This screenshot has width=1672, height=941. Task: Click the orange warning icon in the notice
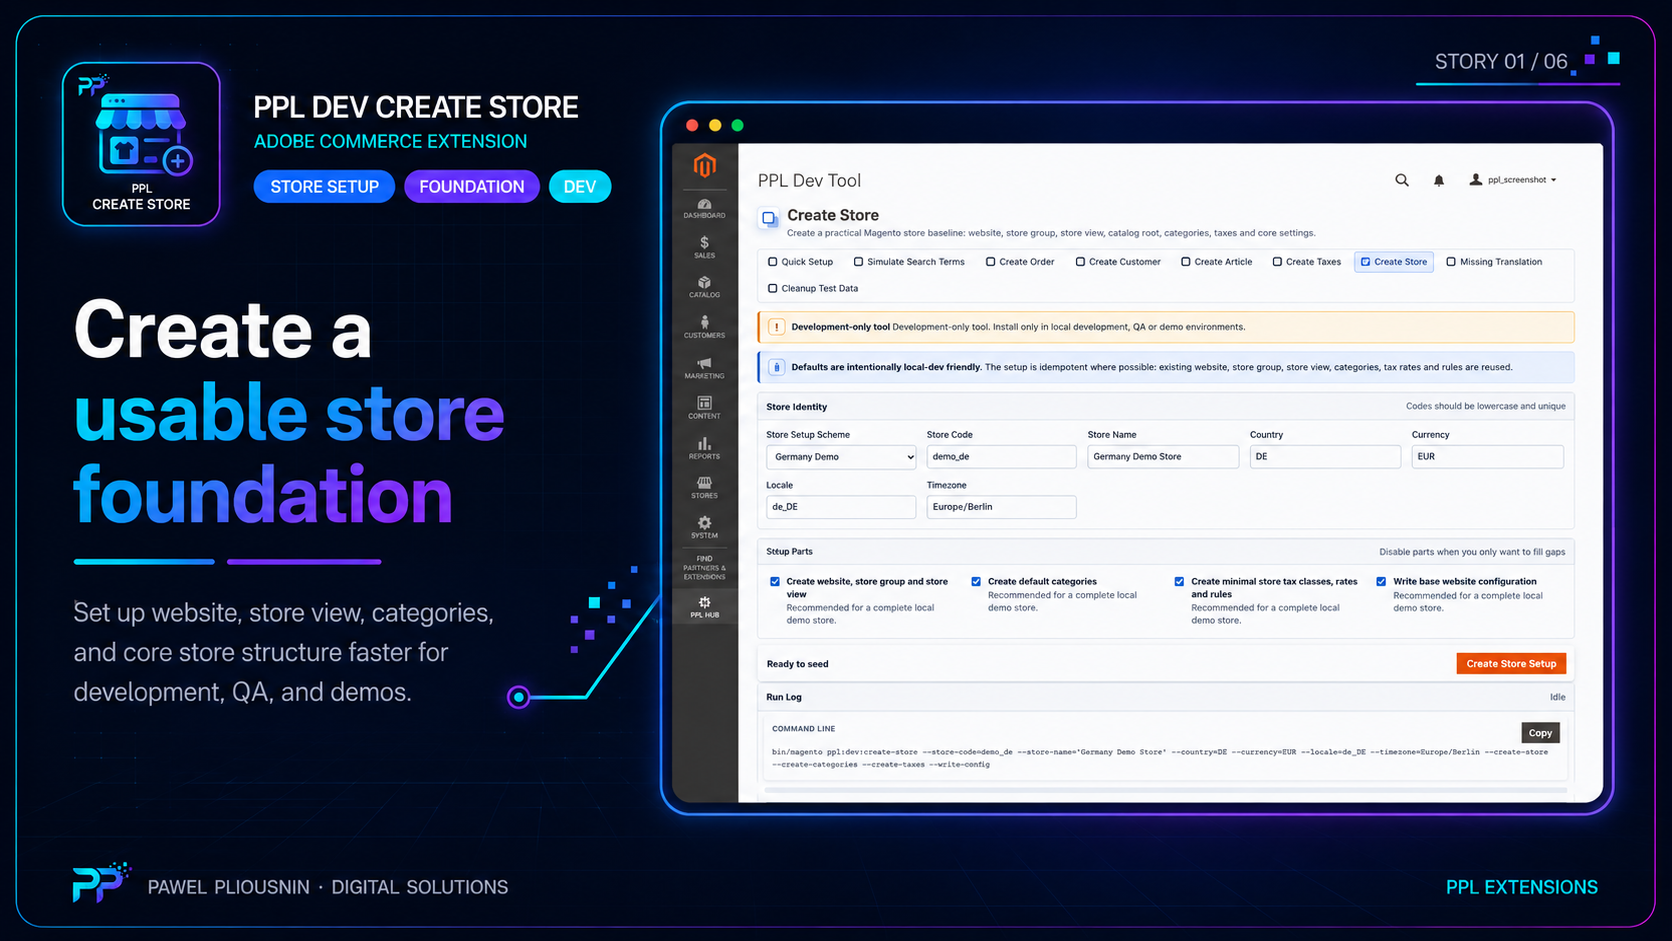tap(777, 327)
